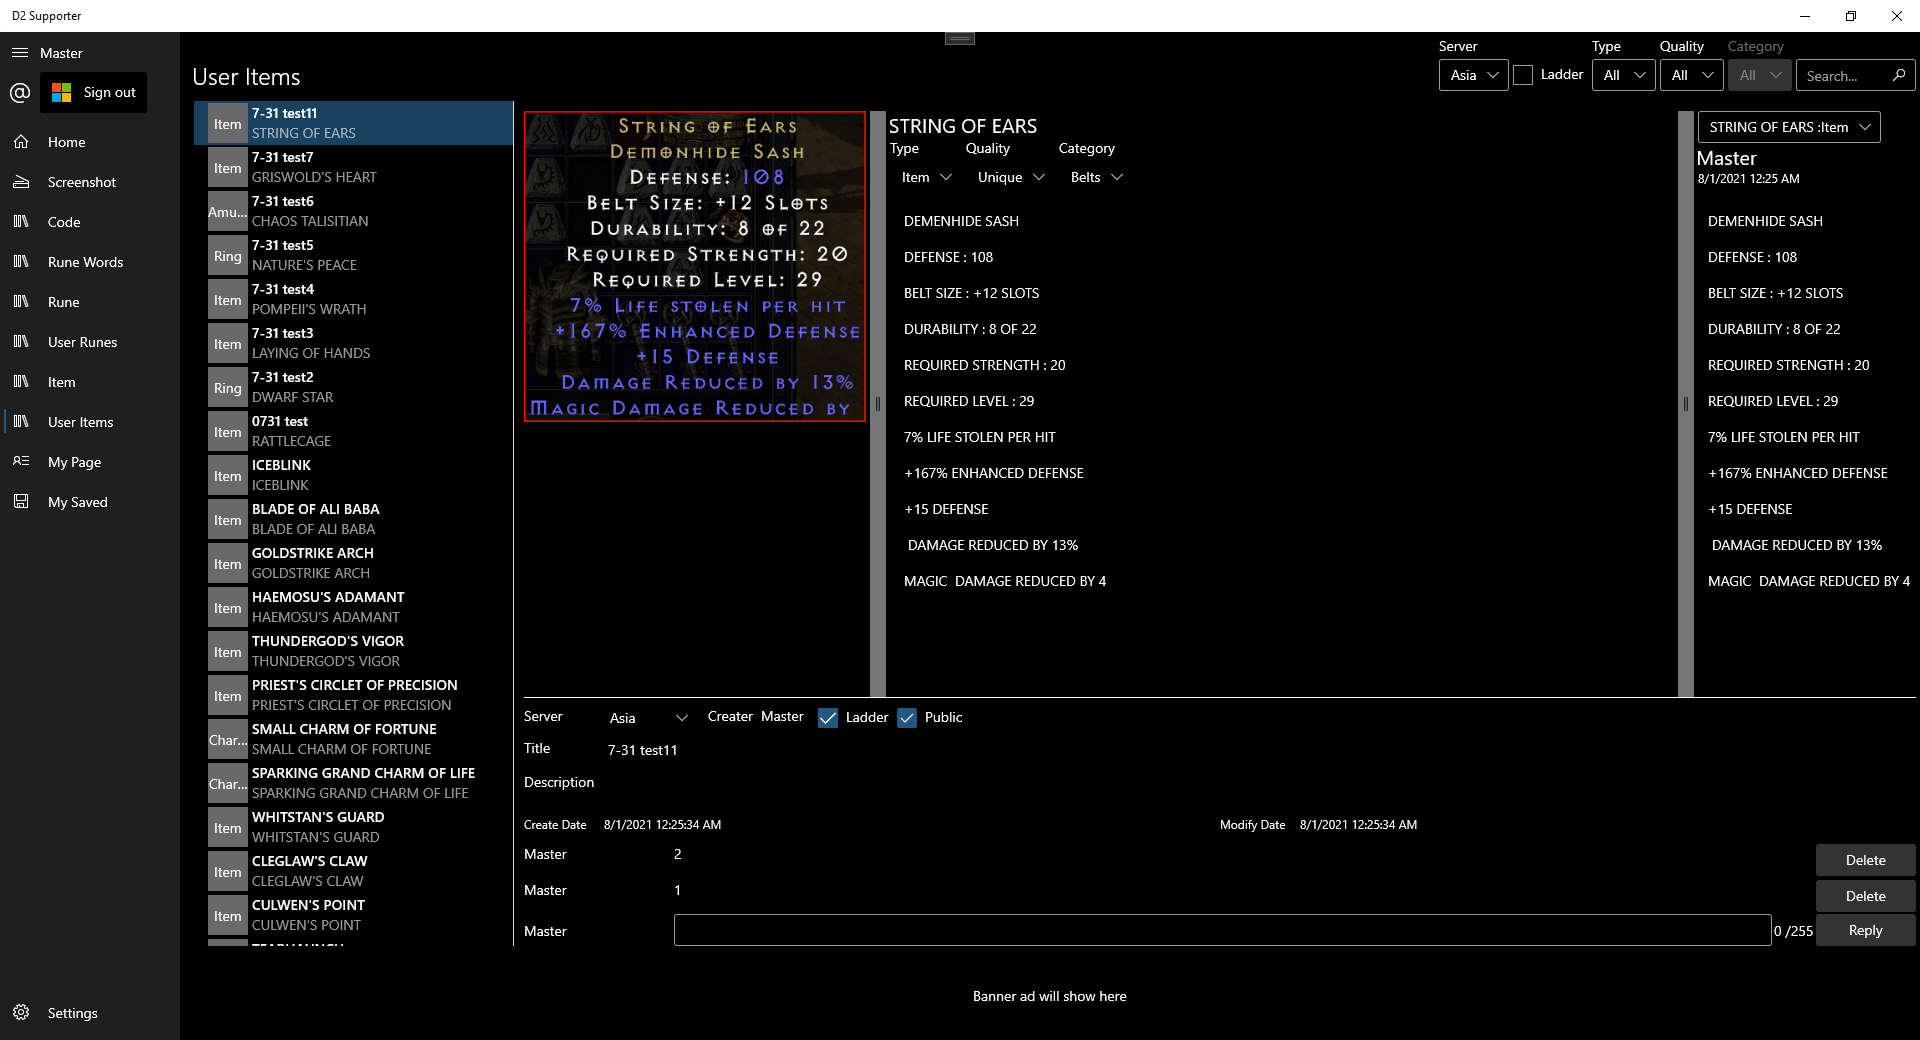This screenshot has height=1040, width=1920.
Task: Delete the comment numbered 1
Action: [x=1865, y=896]
